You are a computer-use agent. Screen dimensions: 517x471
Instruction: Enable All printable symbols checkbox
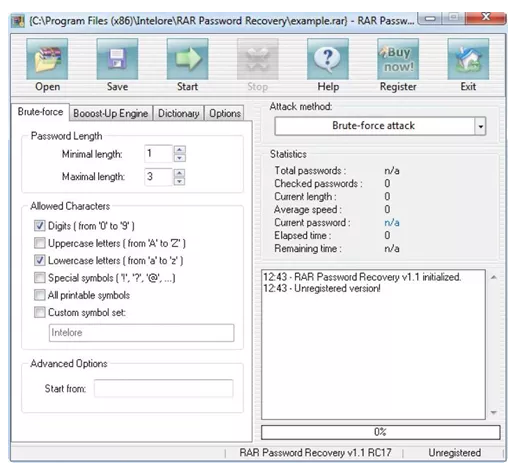(x=40, y=295)
